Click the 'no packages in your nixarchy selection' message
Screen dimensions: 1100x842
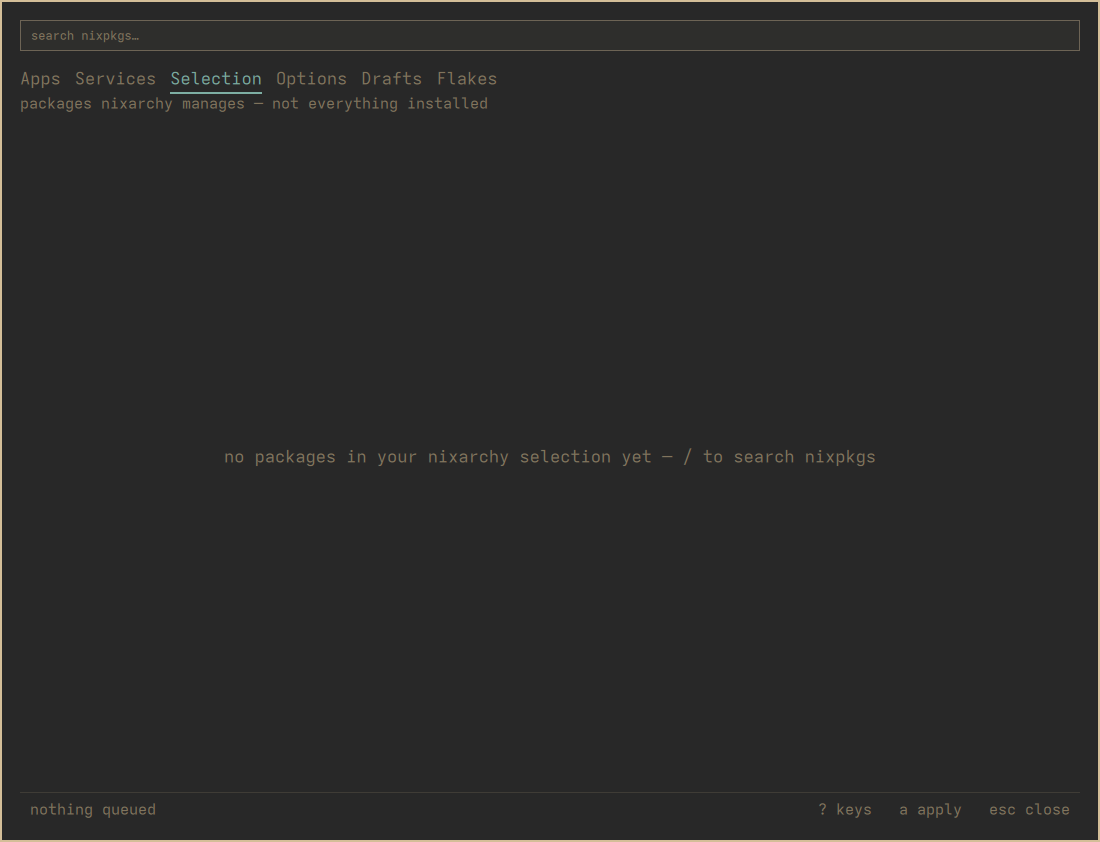pyautogui.click(x=550, y=457)
